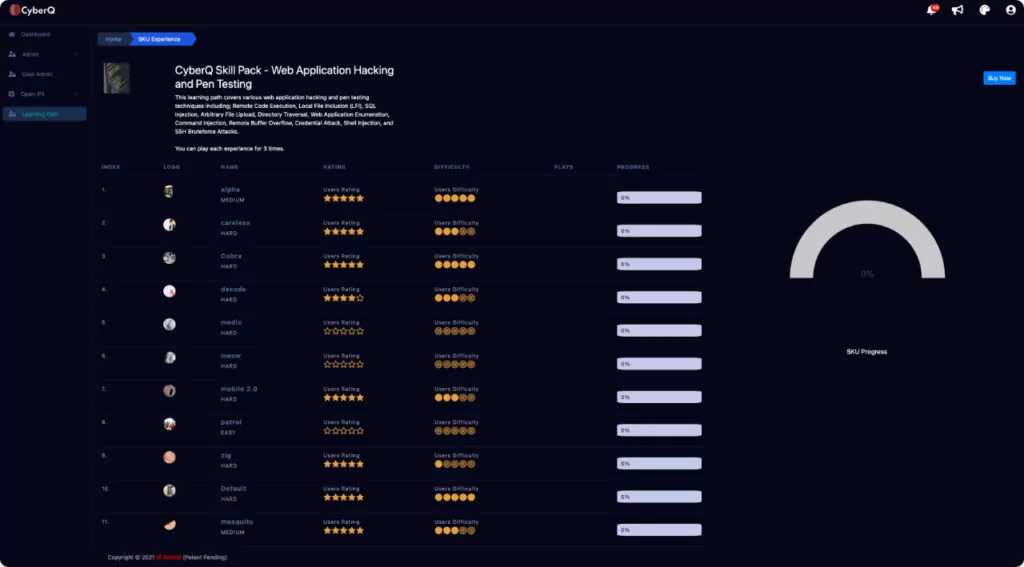Click zig's difficulty rating circles

coord(455,464)
